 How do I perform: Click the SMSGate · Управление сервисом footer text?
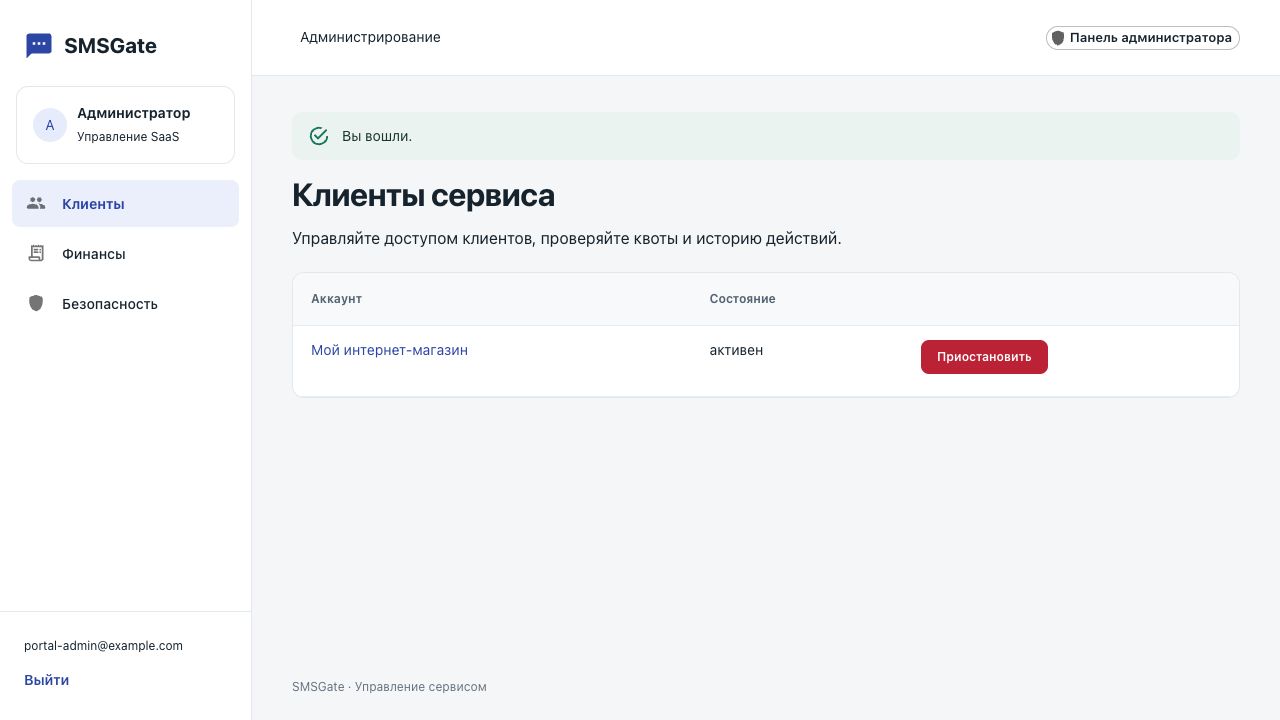click(389, 687)
